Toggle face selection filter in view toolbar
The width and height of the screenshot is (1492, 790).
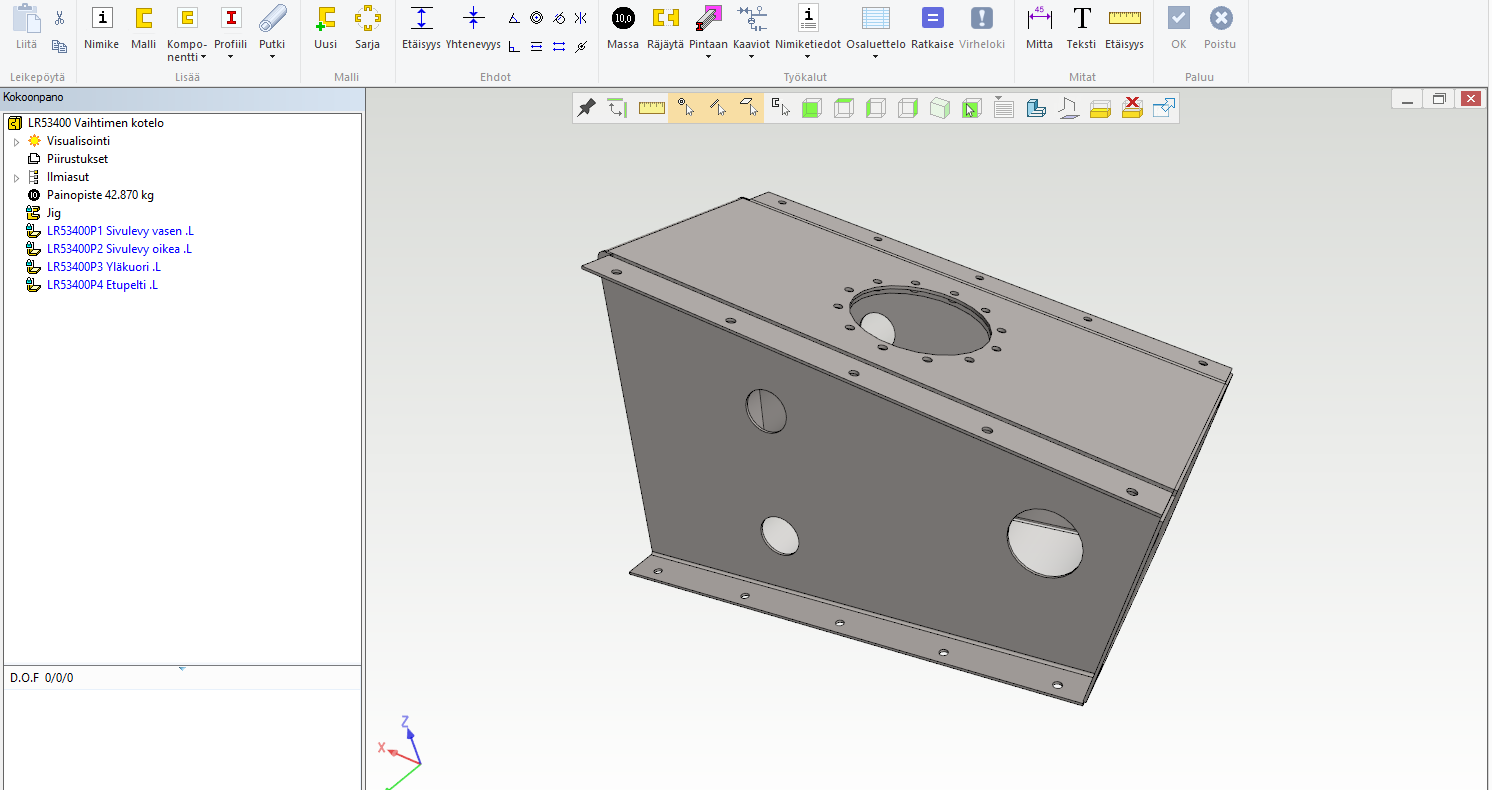pos(748,108)
